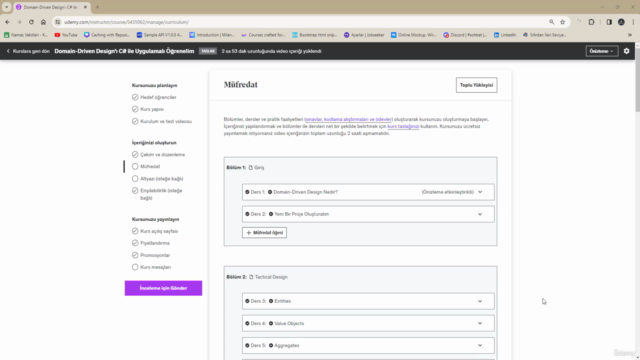Open a new browser tab with plus

tap(97, 7)
